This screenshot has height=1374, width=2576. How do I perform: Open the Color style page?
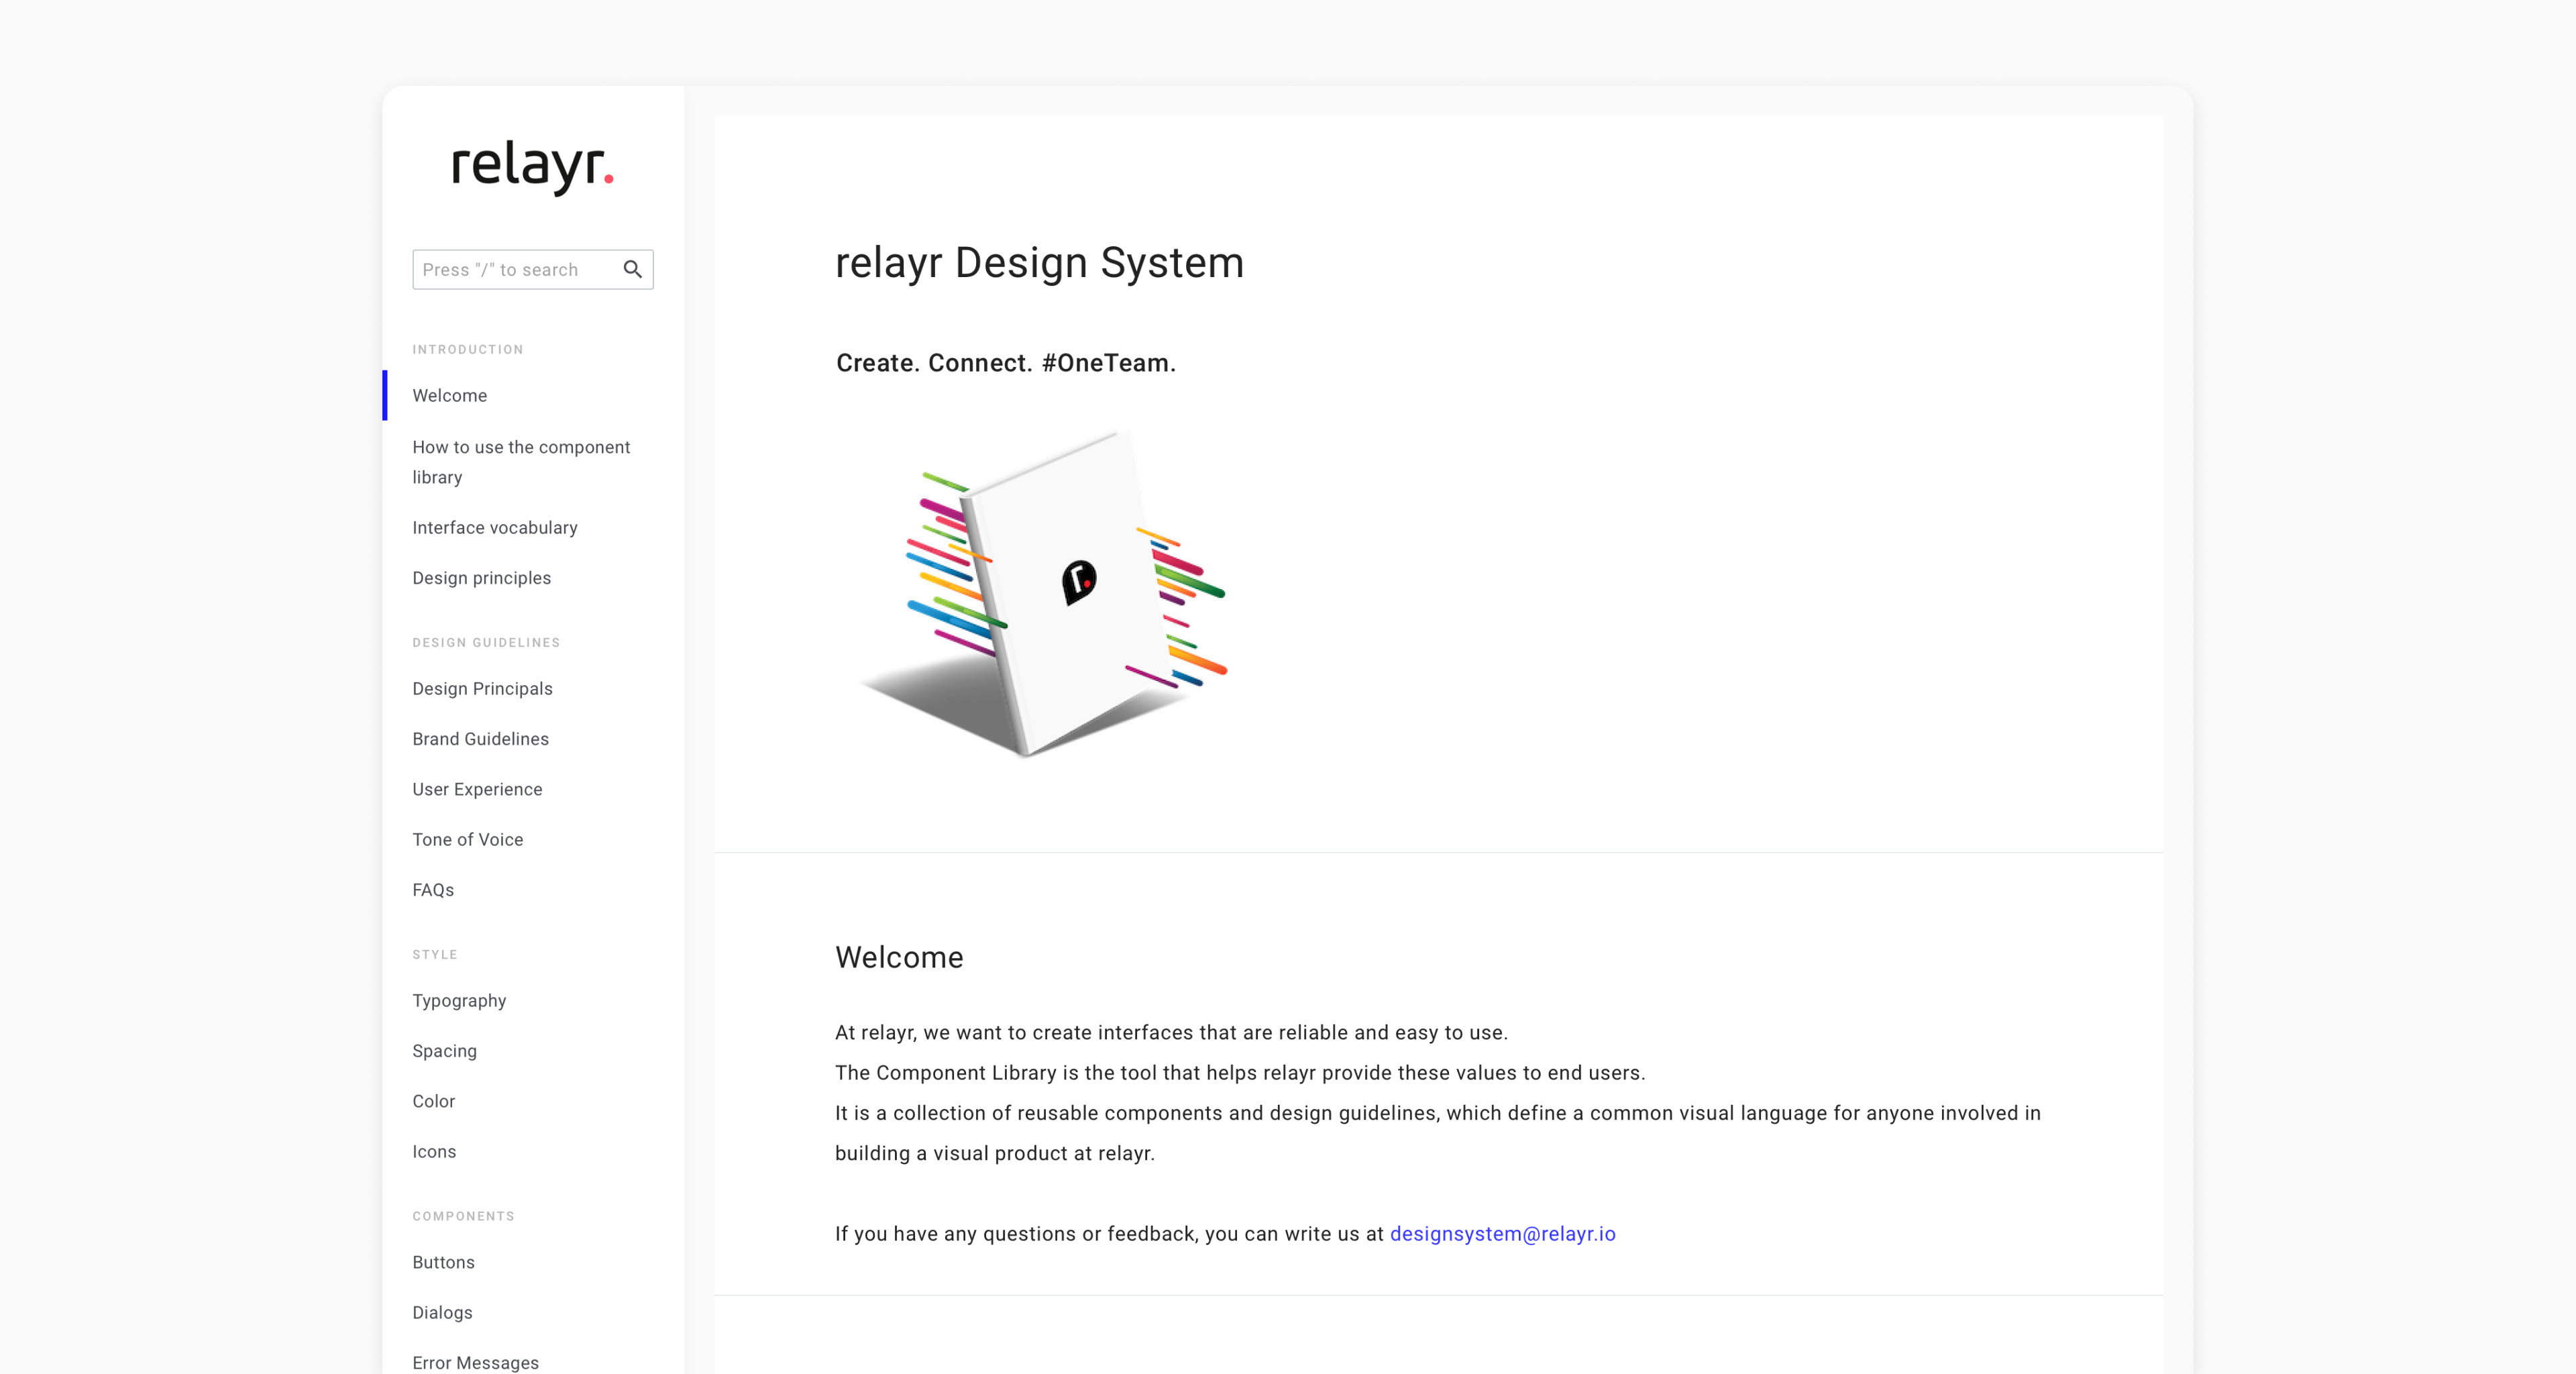(x=433, y=1101)
